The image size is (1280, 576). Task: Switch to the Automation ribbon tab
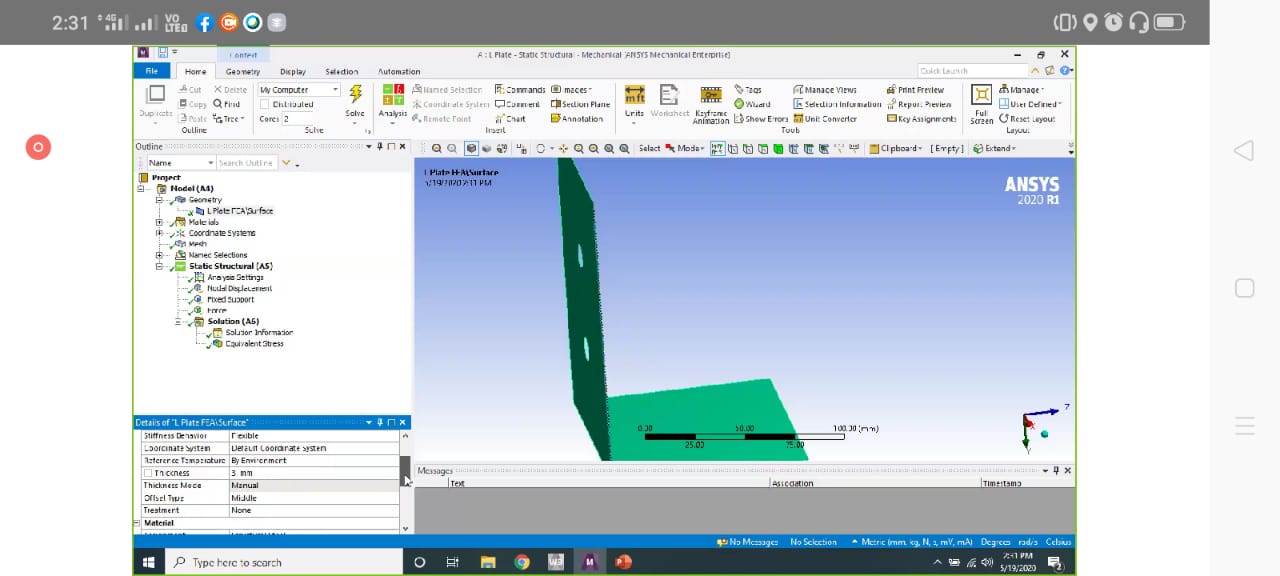click(399, 72)
